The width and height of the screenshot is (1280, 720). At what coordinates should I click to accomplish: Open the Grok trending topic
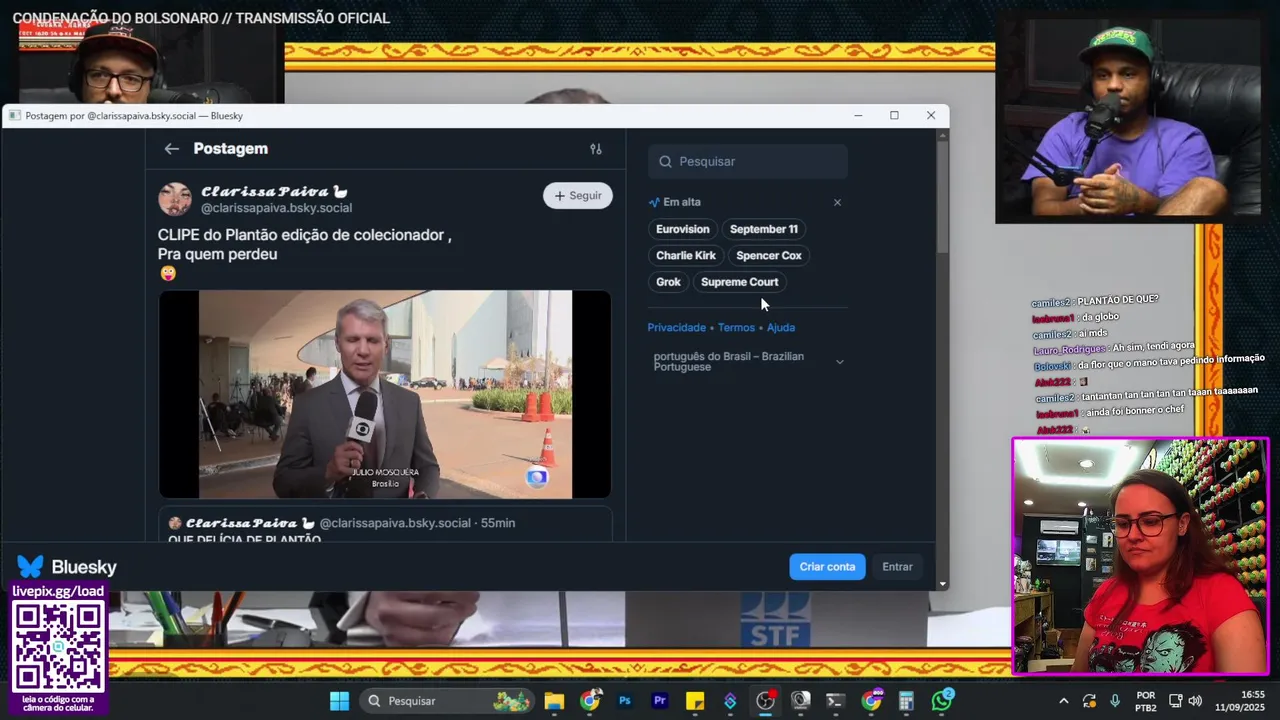[x=669, y=282]
